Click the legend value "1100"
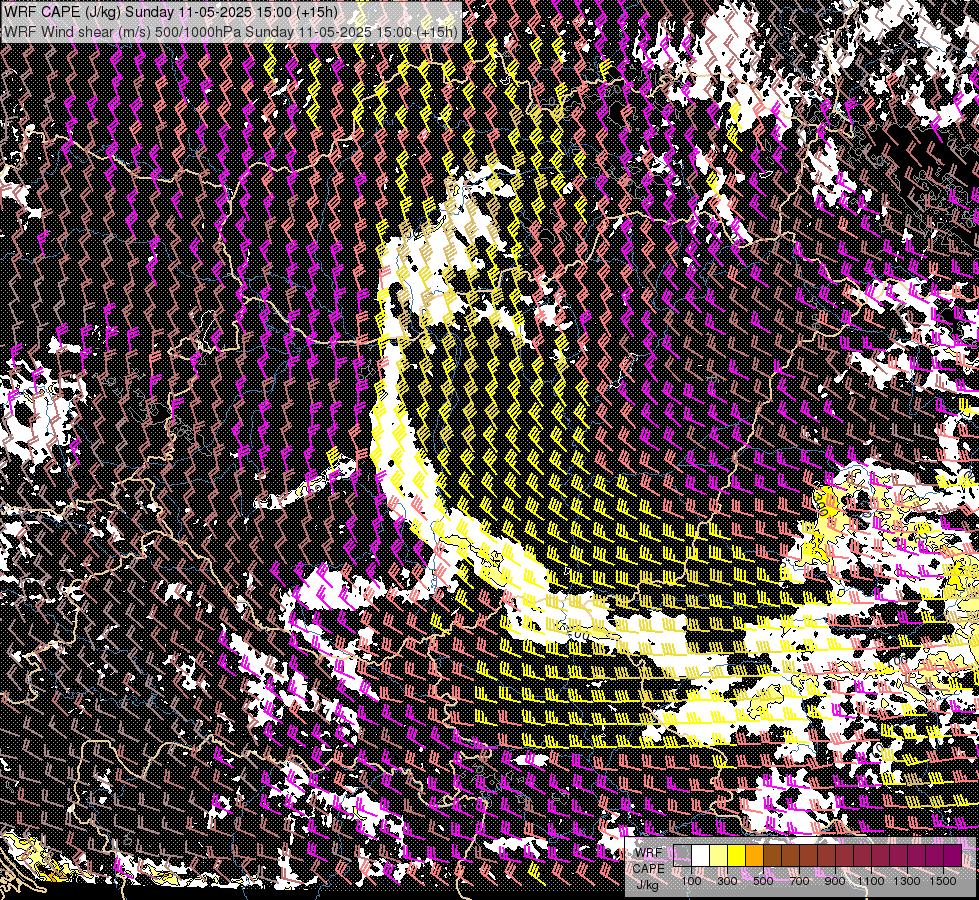979x900 pixels. [870, 881]
